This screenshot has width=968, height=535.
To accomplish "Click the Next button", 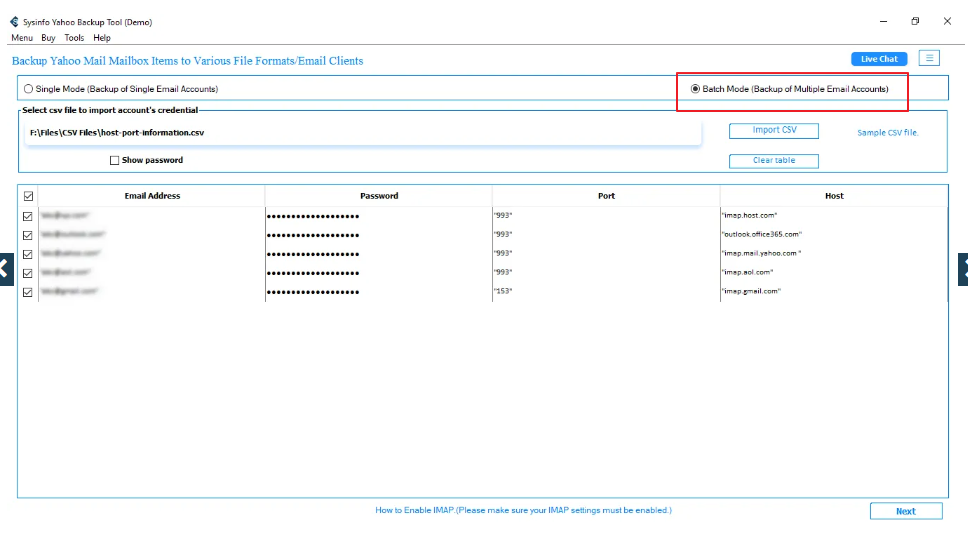I will point(906,511).
